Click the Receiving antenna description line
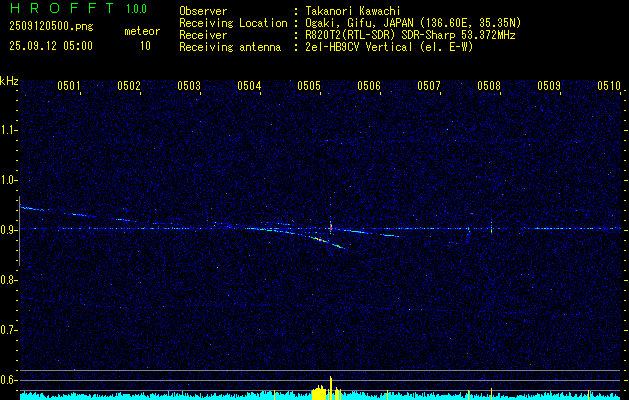This screenshot has width=629, height=400. point(326,47)
